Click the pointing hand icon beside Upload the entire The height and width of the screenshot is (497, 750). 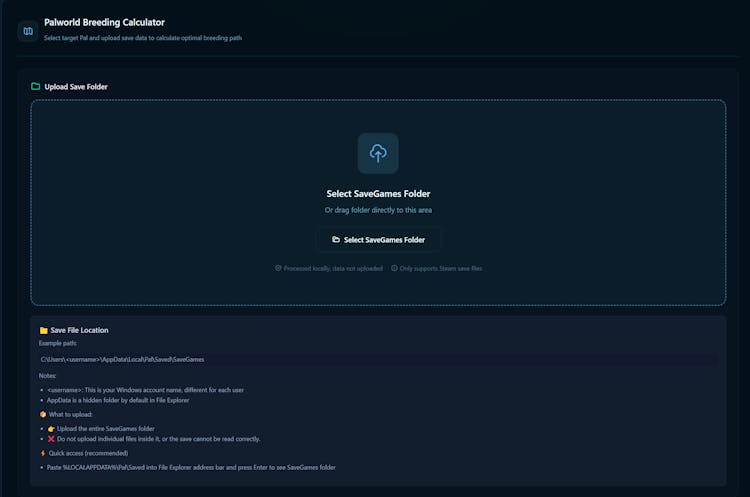pyautogui.click(x=51, y=428)
